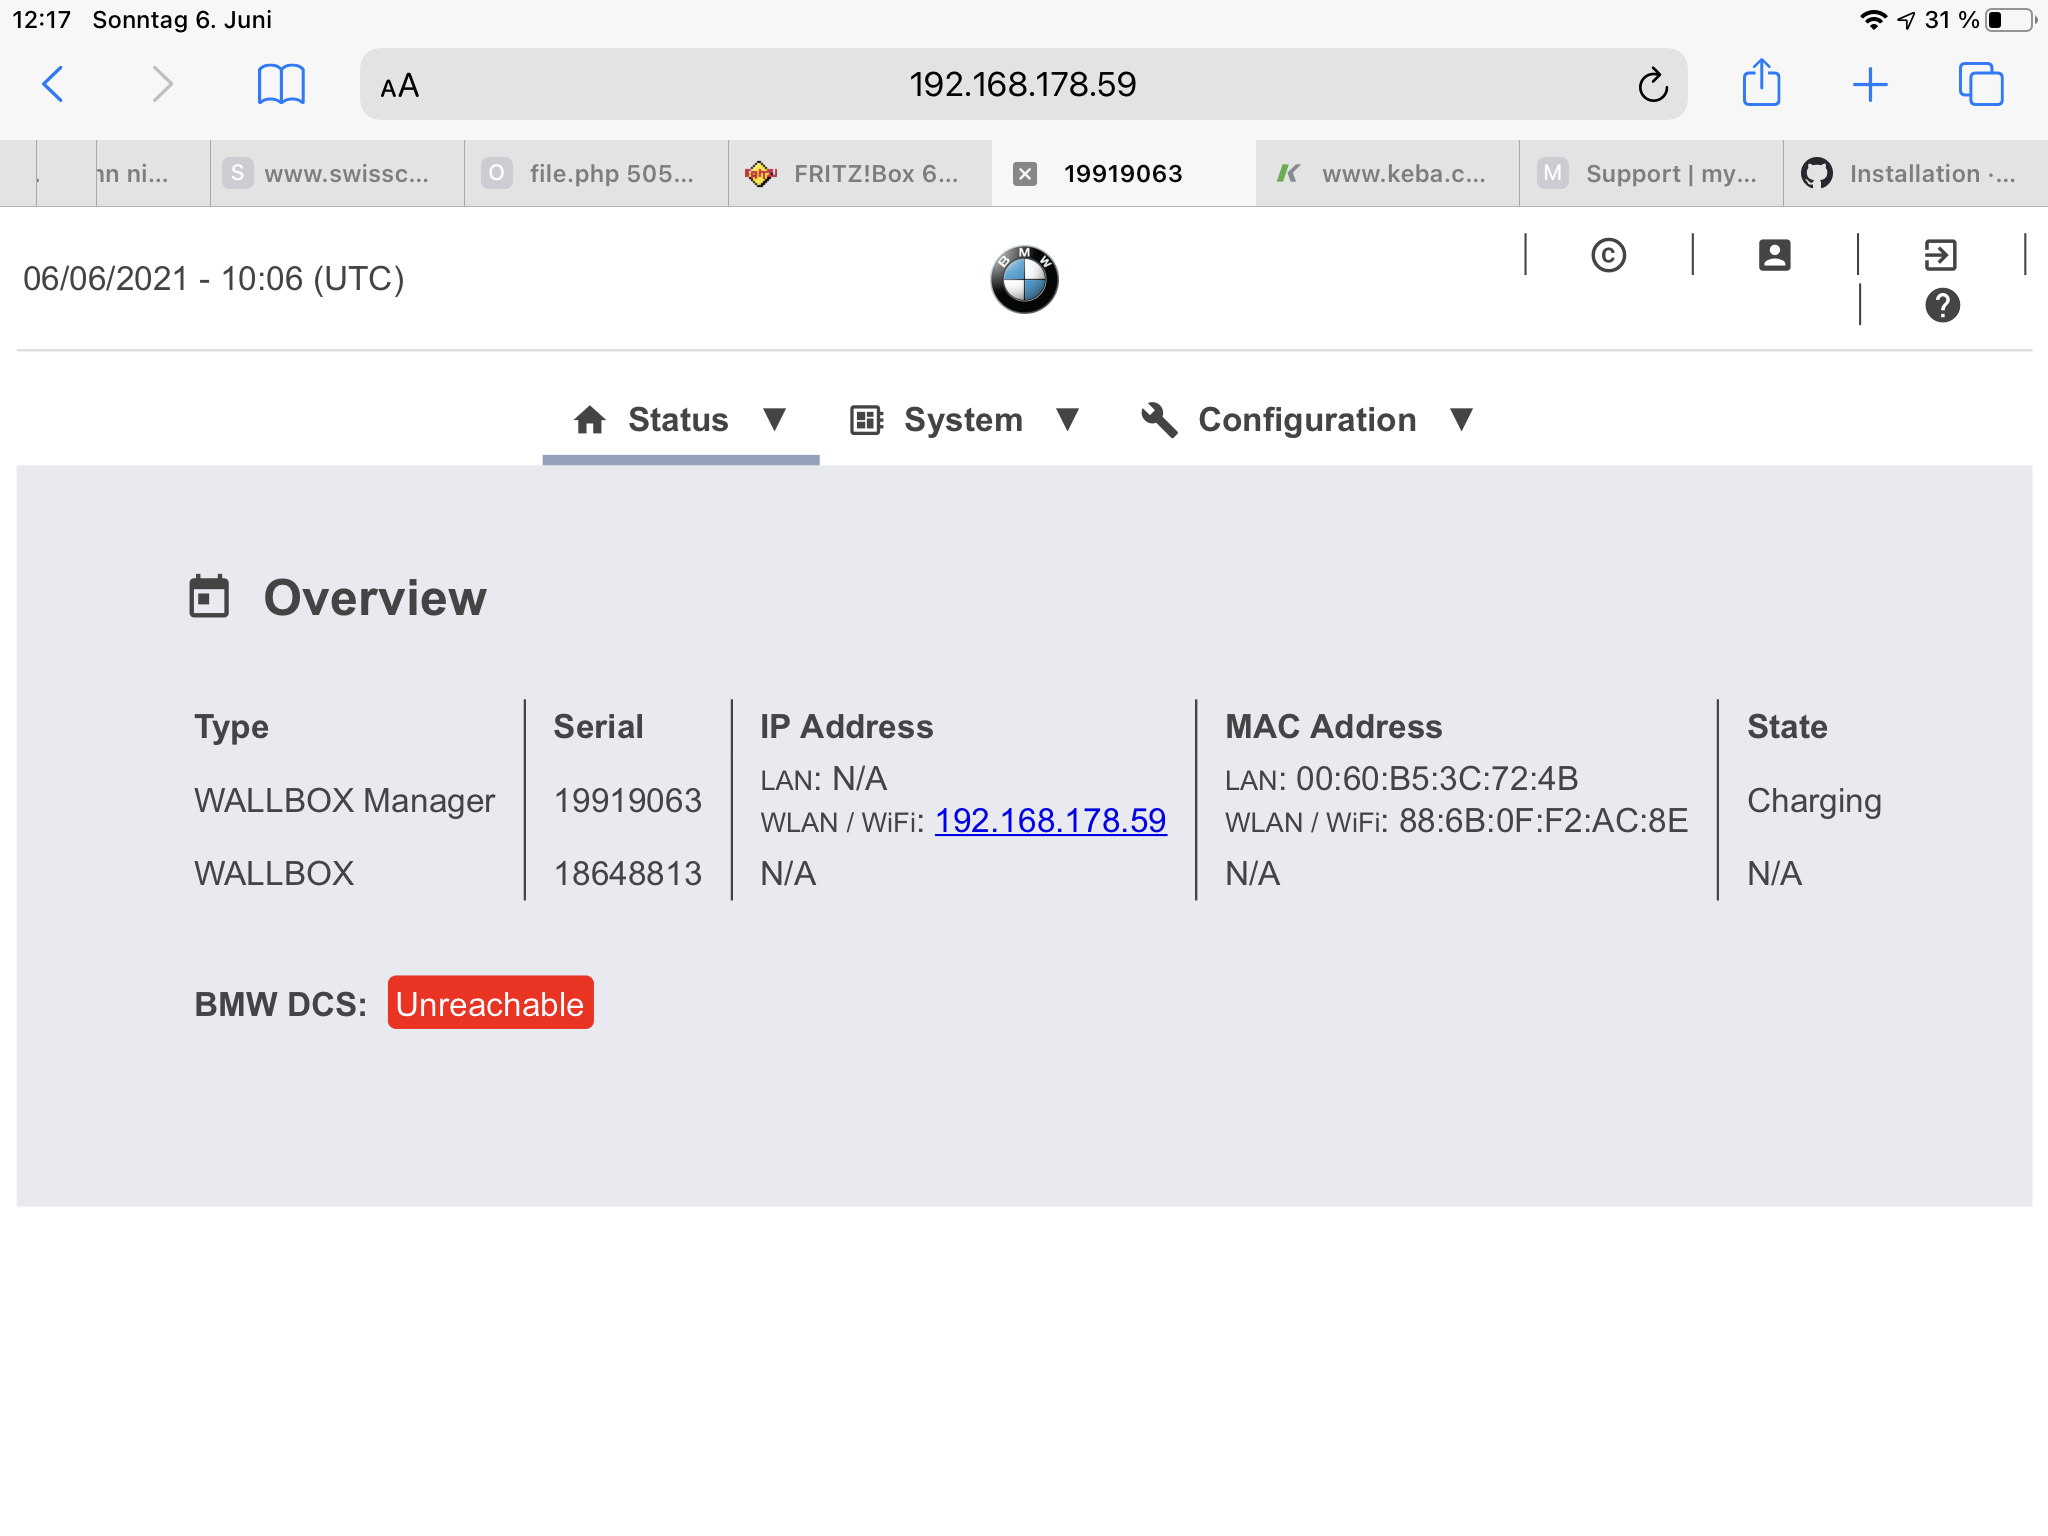Screen dimensions: 2048x1536
Task: Open Safari bookmarks book icon
Action: point(281,84)
